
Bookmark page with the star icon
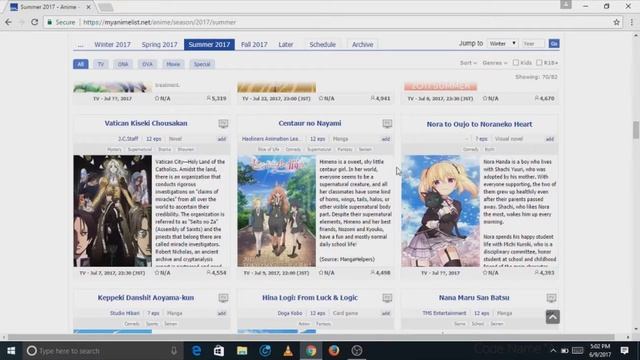(x=616, y=22)
